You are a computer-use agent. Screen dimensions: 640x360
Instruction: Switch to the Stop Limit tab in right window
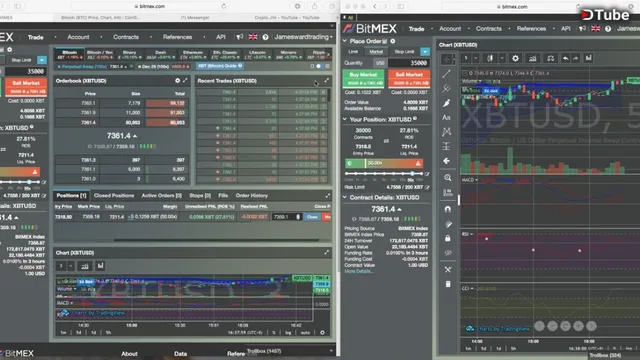(x=404, y=52)
